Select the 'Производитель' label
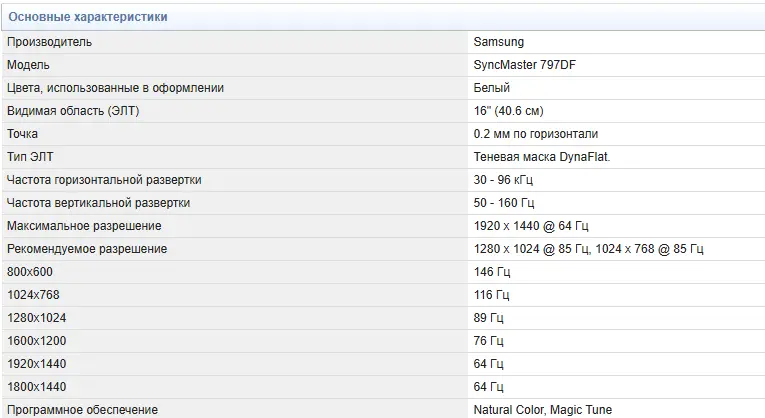765x418 pixels. click(x=49, y=42)
